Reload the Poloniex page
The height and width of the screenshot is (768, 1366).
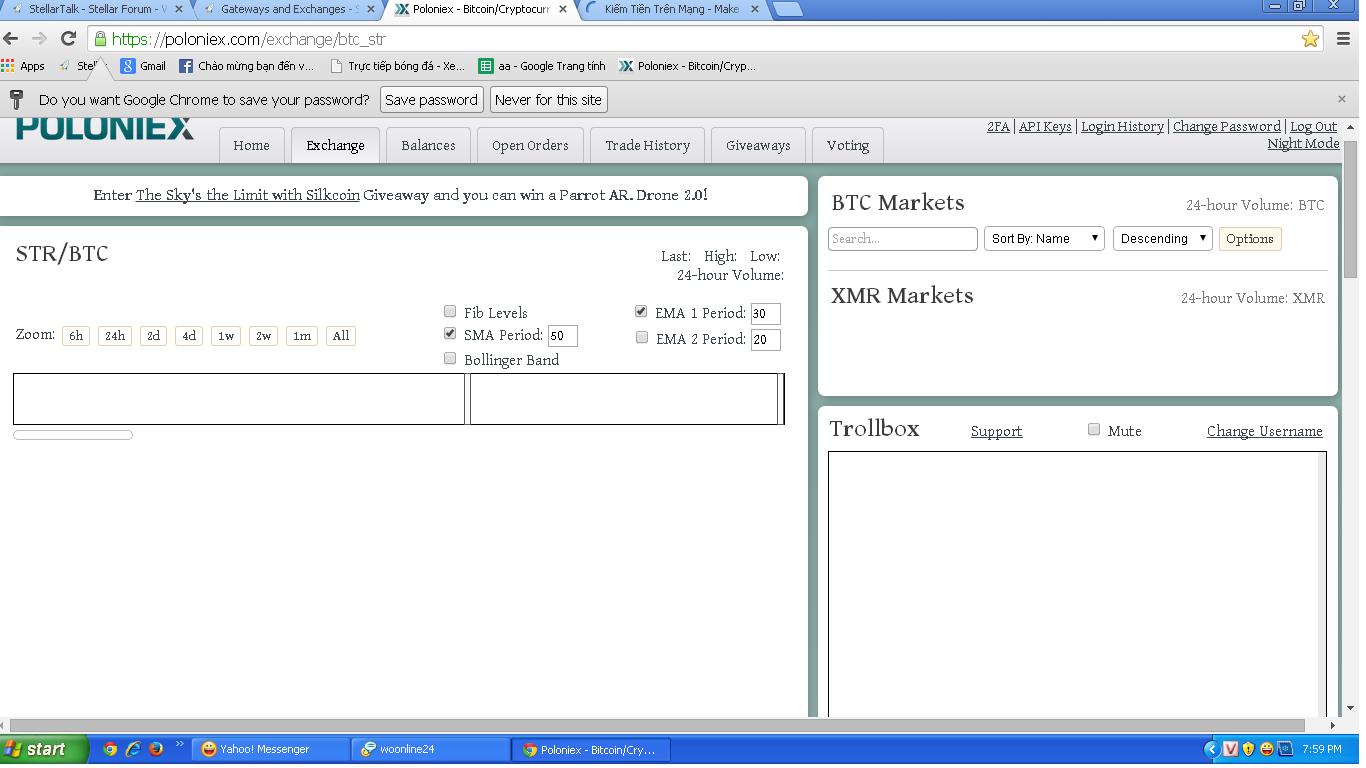(68, 39)
